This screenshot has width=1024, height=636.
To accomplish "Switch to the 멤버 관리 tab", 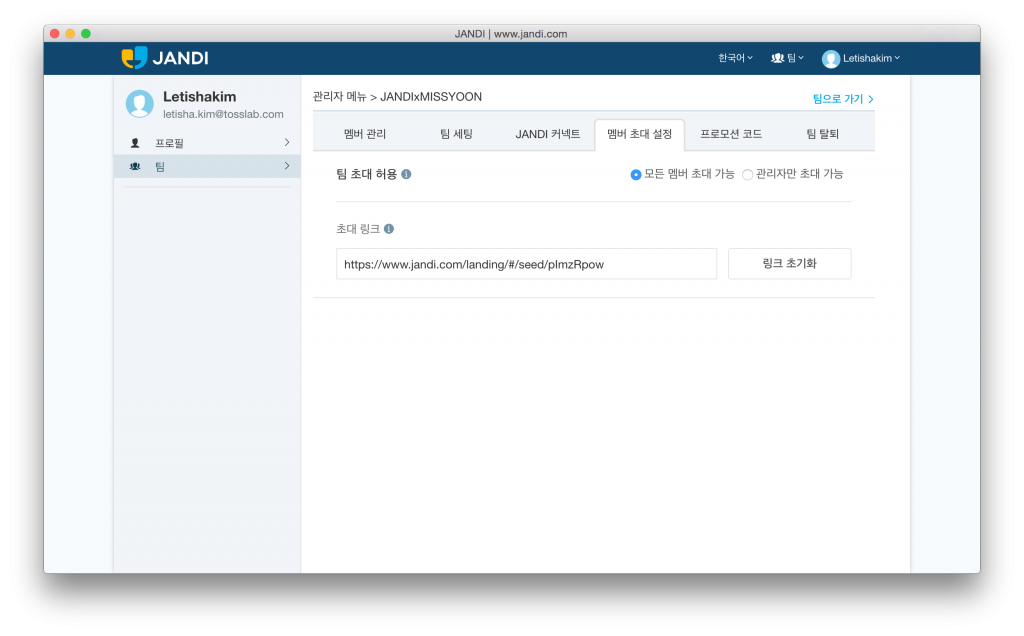I will coord(364,134).
